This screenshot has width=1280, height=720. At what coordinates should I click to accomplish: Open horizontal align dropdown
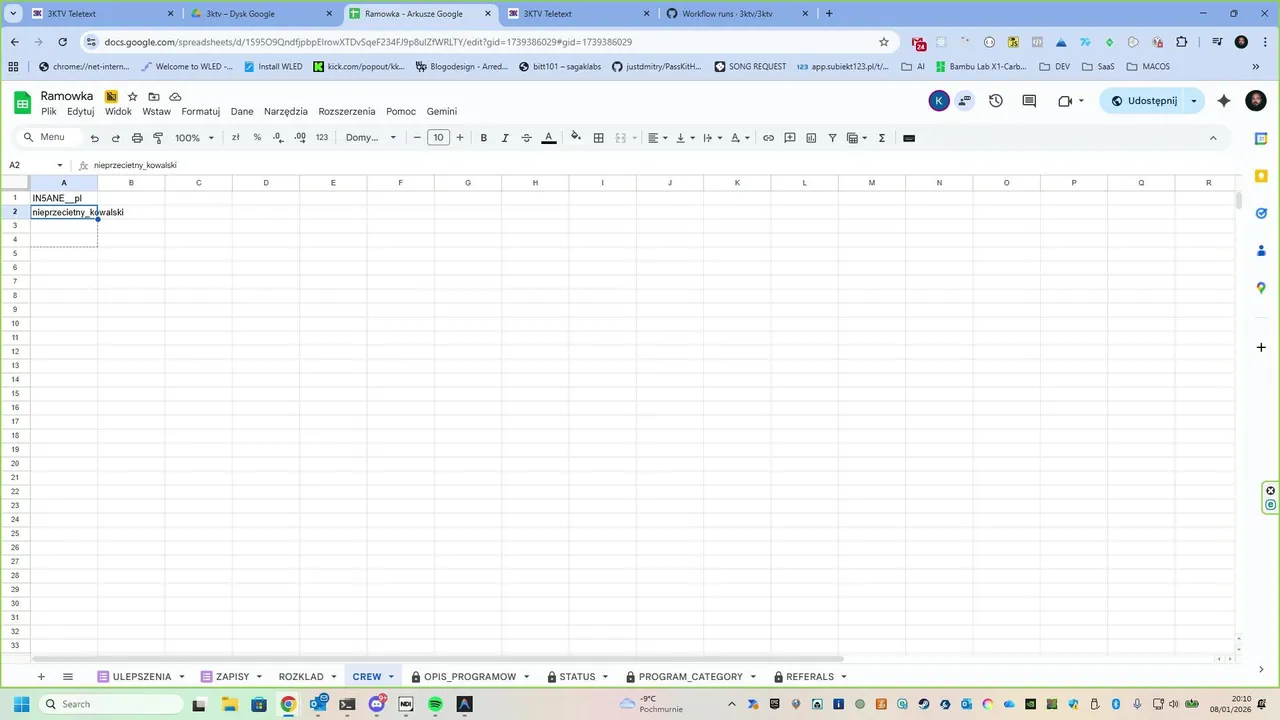(657, 138)
